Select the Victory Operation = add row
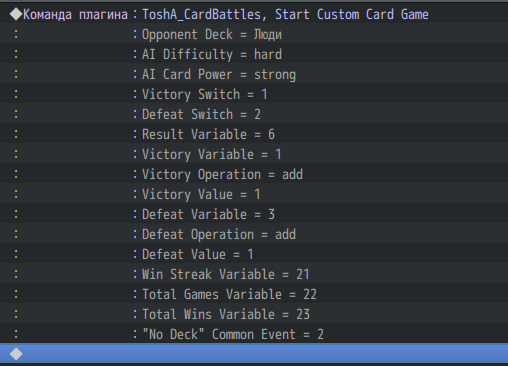The image size is (508, 366). coord(254,174)
